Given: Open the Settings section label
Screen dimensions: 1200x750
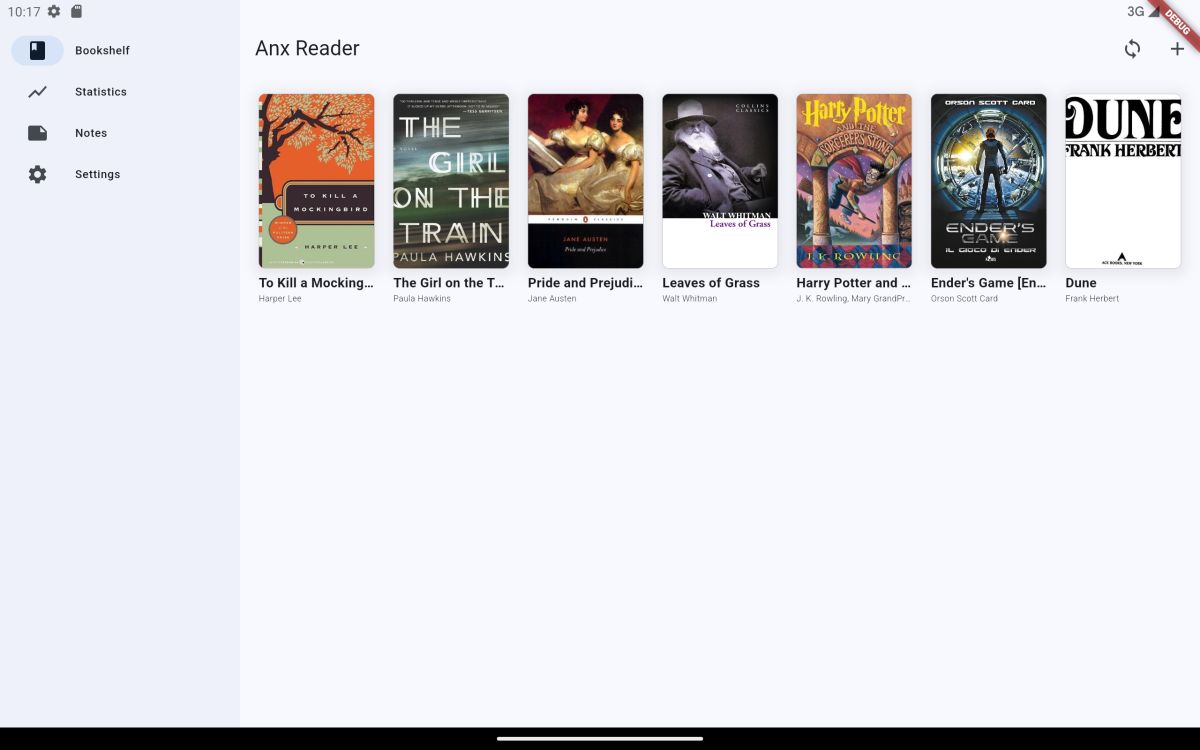Looking at the screenshot, I should 97,174.
